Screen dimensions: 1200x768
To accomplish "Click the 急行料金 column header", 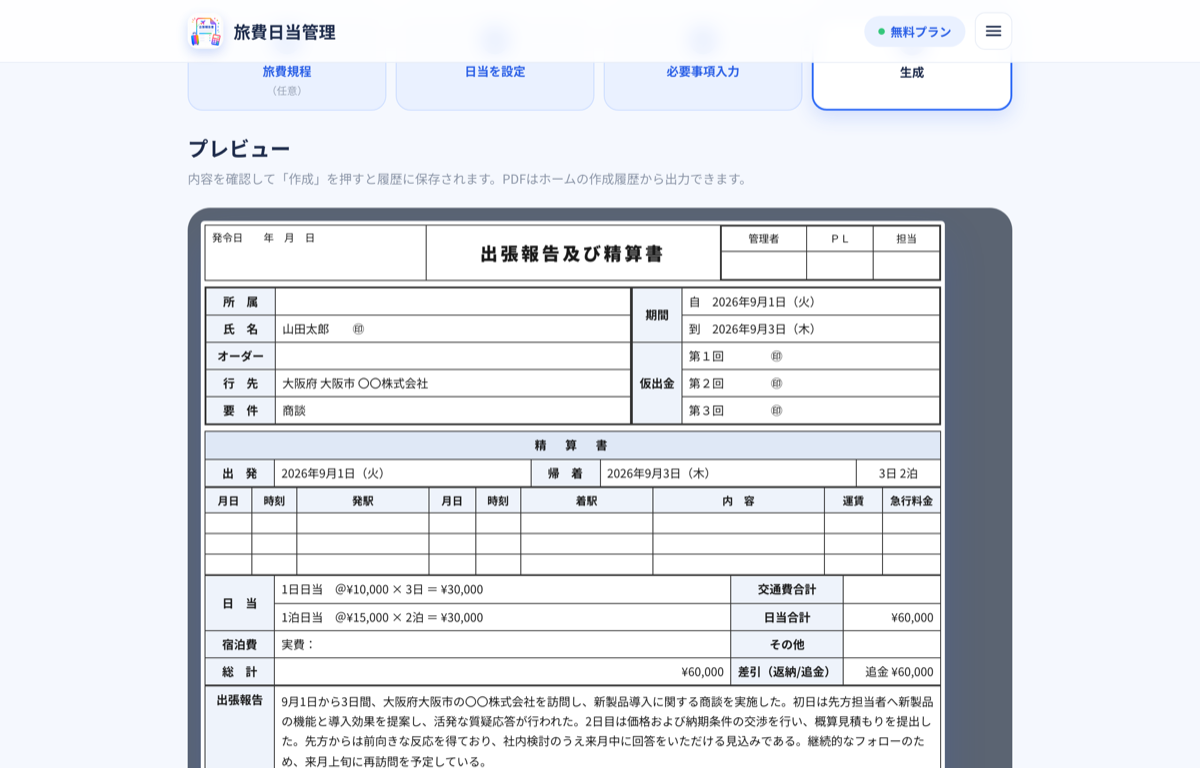I will [912, 501].
